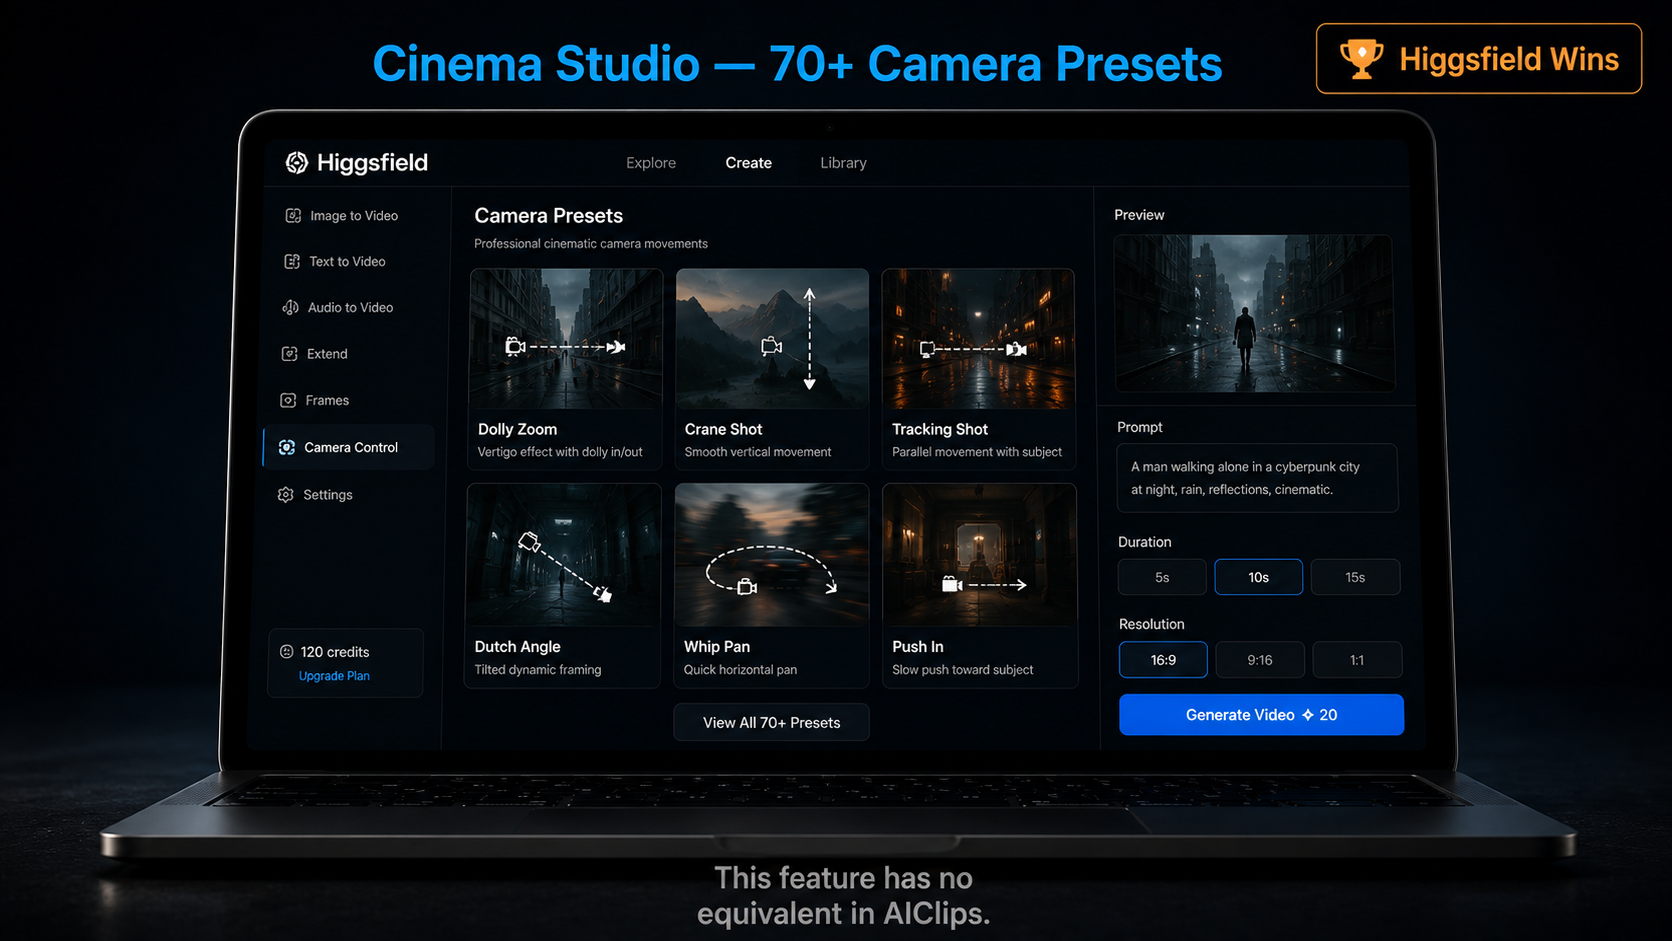The image size is (1672, 941).
Task: Click 'Smooth vertical movement' description
Action: pyautogui.click(x=758, y=452)
